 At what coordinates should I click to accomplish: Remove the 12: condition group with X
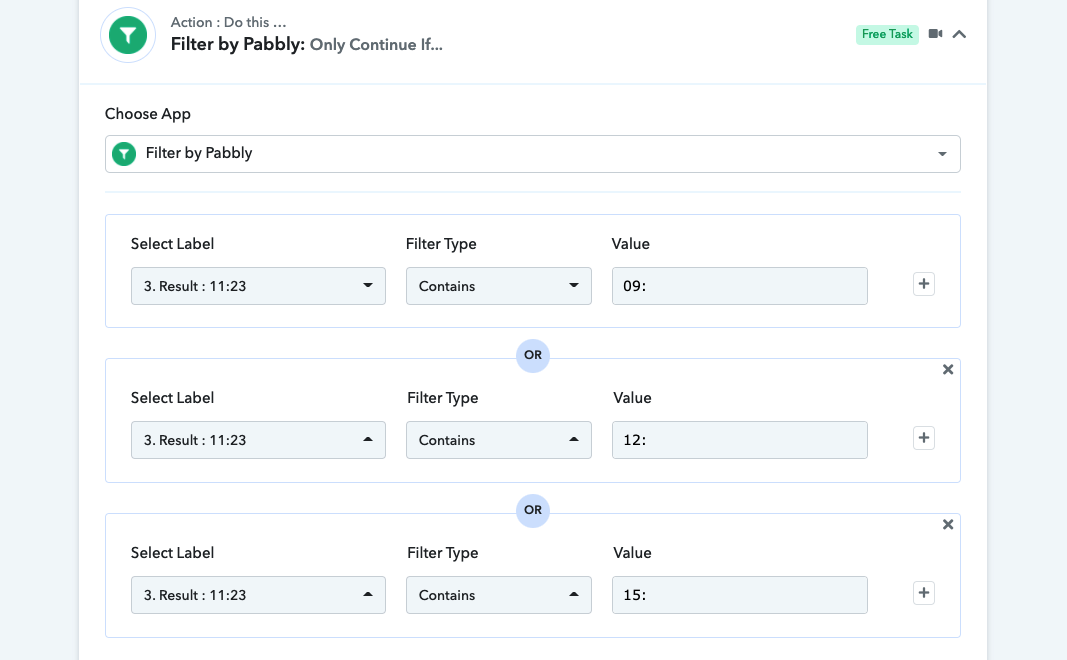pyautogui.click(x=948, y=369)
